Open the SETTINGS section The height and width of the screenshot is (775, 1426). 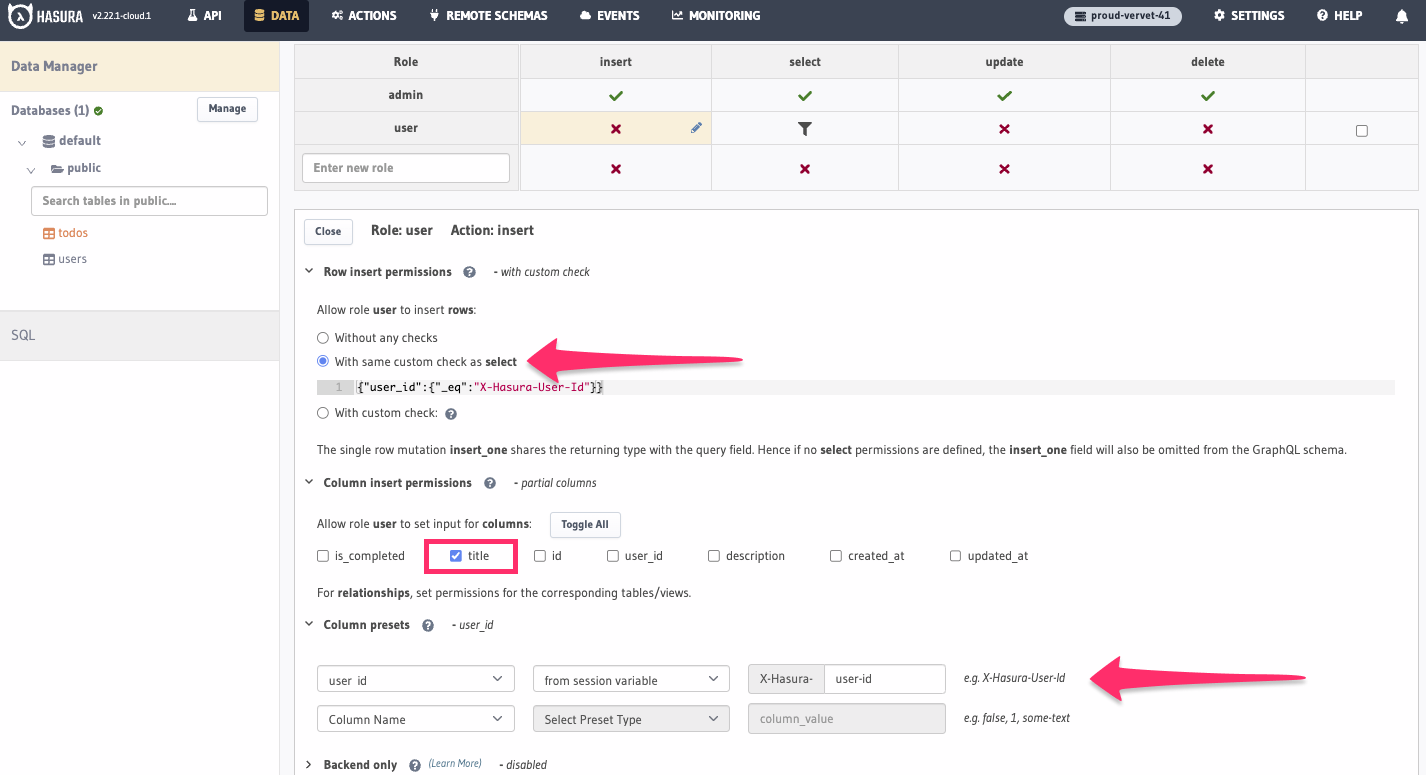pos(1248,15)
